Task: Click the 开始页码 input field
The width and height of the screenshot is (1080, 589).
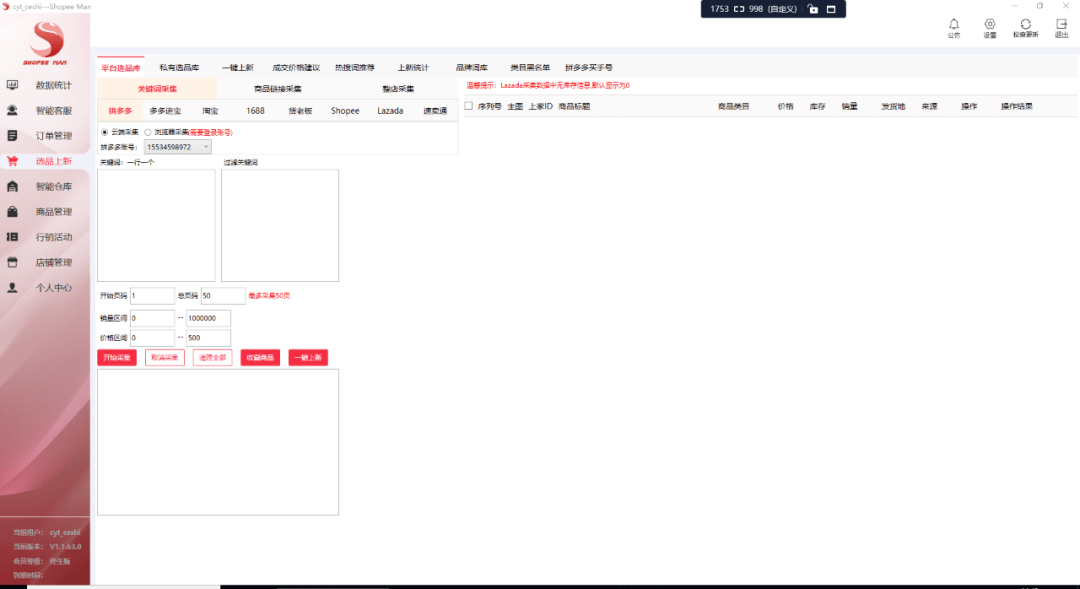Action: (x=152, y=296)
